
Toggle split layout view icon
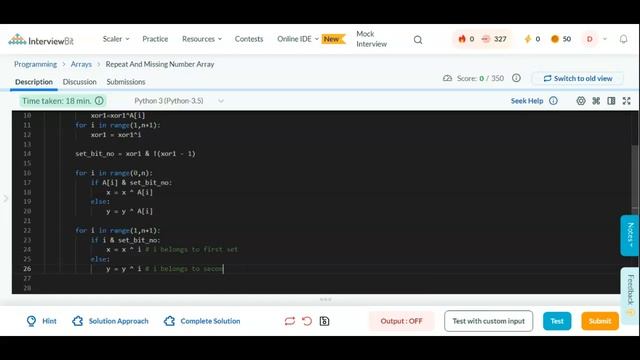(611, 100)
